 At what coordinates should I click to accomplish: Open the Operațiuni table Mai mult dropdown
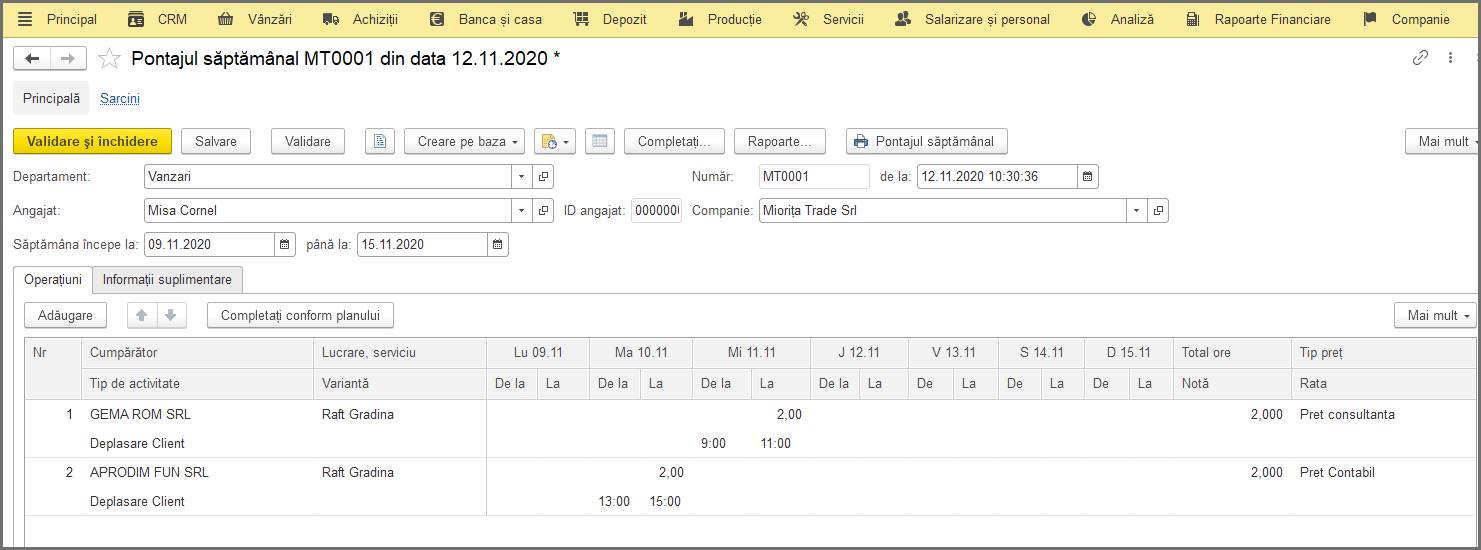pyautogui.click(x=1435, y=315)
